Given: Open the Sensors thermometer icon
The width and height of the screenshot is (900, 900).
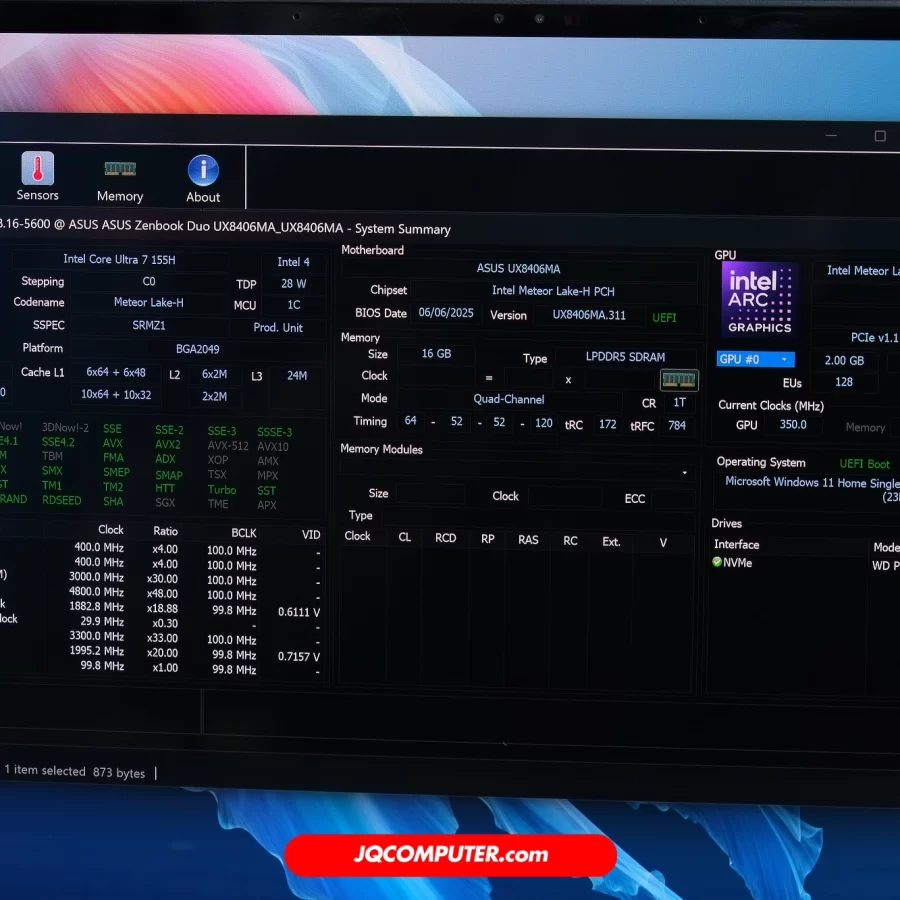Looking at the screenshot, I should tap(38, 169).
